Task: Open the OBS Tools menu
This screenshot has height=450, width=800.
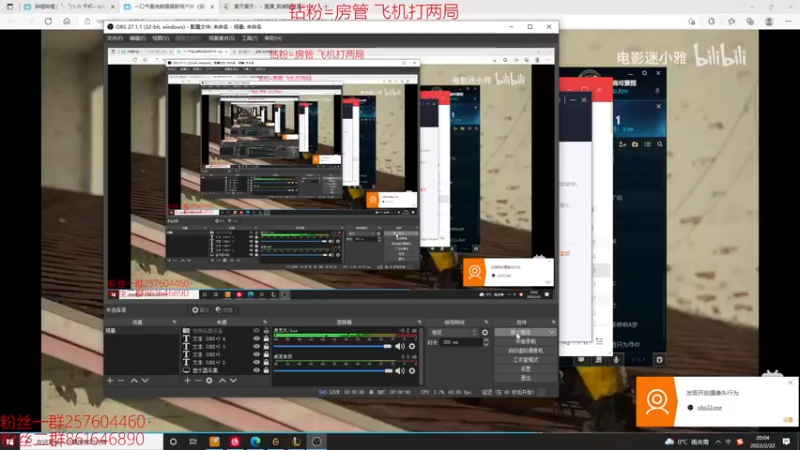Action: tap(249, 38)
